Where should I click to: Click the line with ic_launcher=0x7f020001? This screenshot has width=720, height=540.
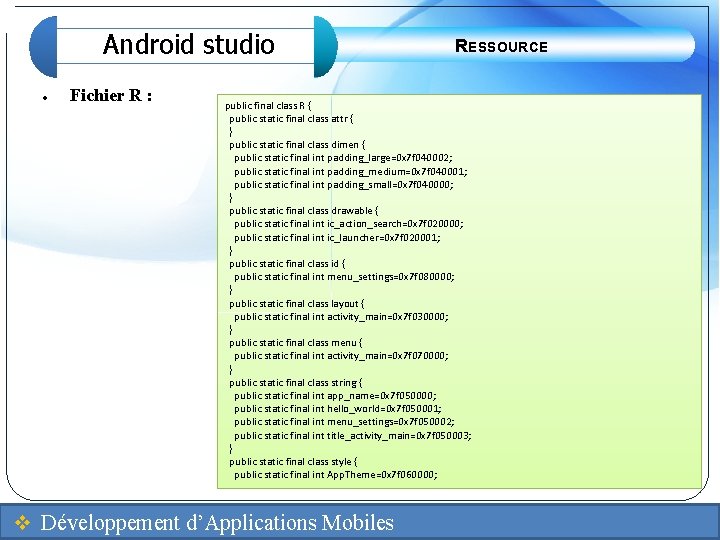337,238
